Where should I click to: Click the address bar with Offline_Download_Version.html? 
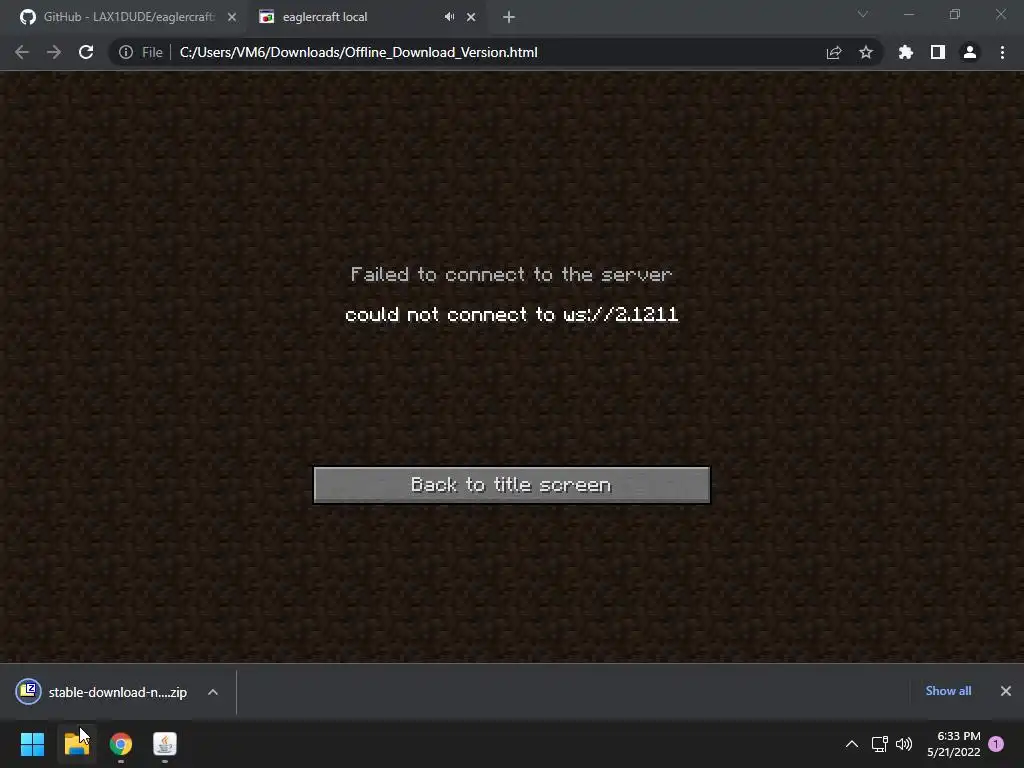click(359, 52)
